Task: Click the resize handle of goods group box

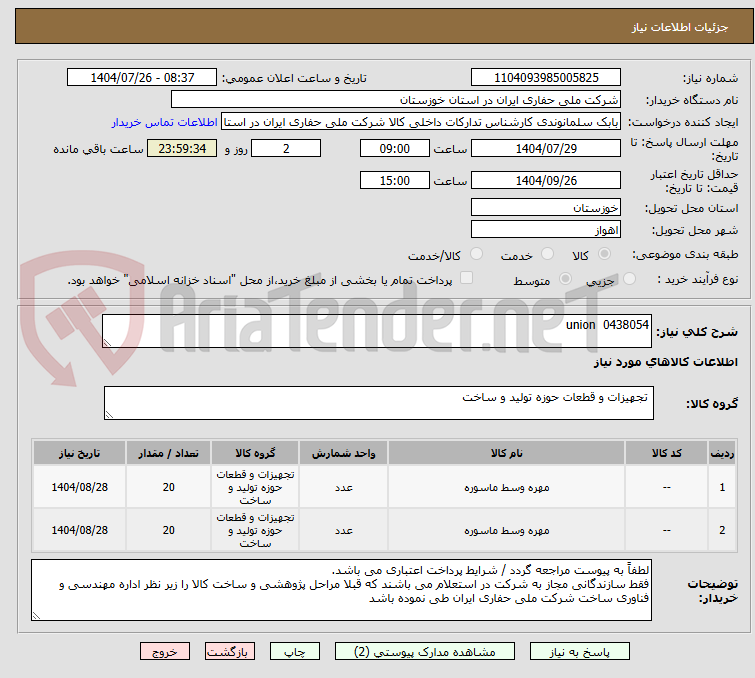Action: (x=109, y=415)
